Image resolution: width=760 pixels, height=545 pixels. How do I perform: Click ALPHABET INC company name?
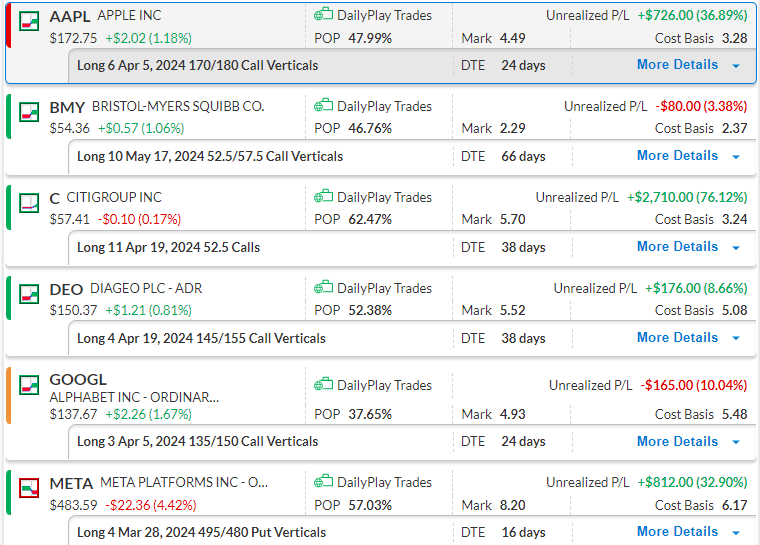click(x=134, y=397)
